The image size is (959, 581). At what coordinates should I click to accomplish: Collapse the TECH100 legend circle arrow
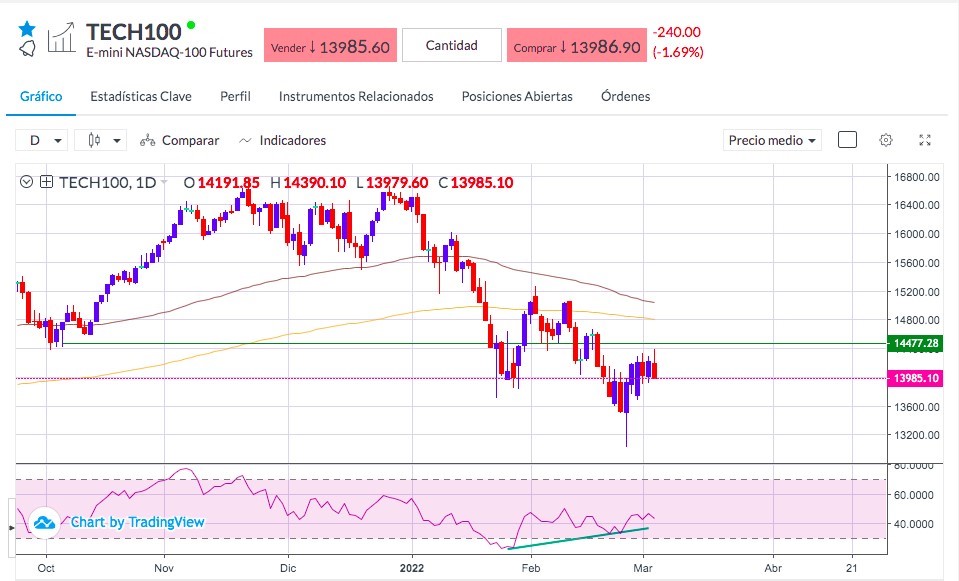coord(26,182)
